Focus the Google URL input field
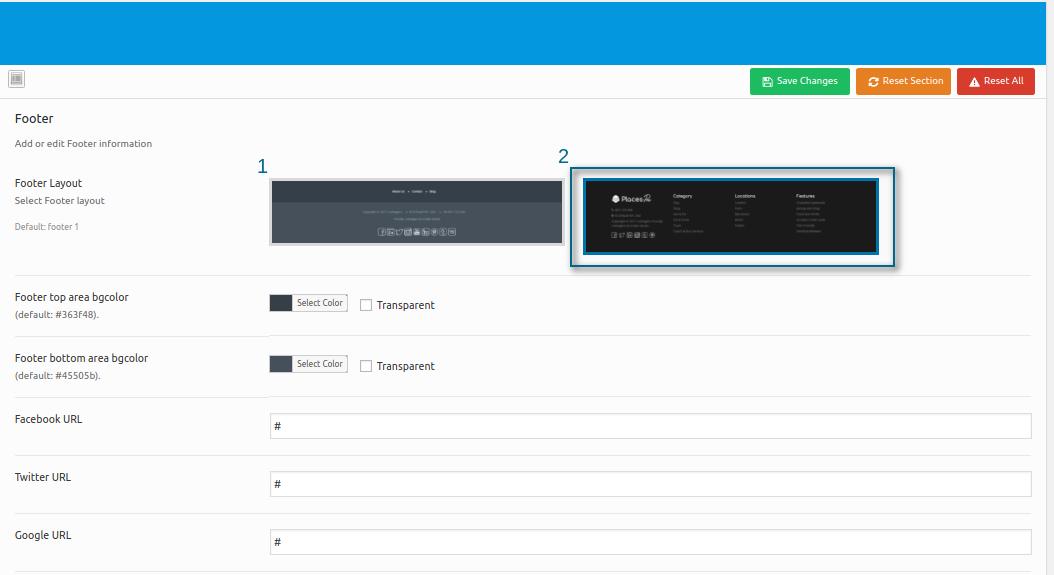The width and height of the screenshot is (1054, 575). pos(651,542)
